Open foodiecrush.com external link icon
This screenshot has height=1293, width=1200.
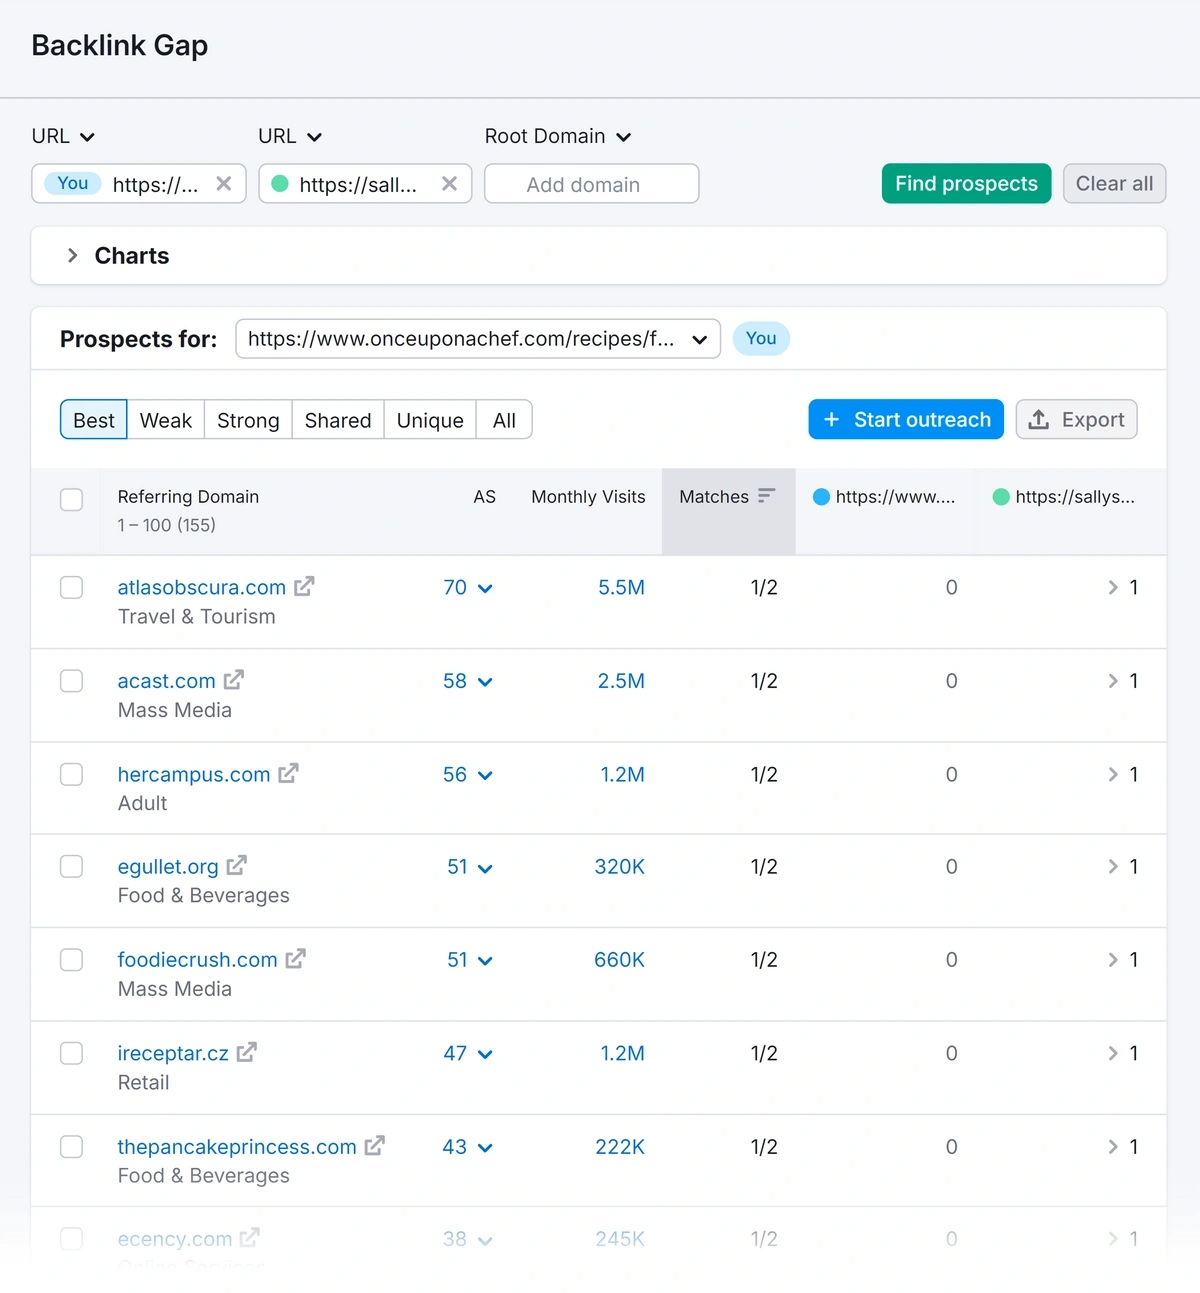click(x=295, y=959)
